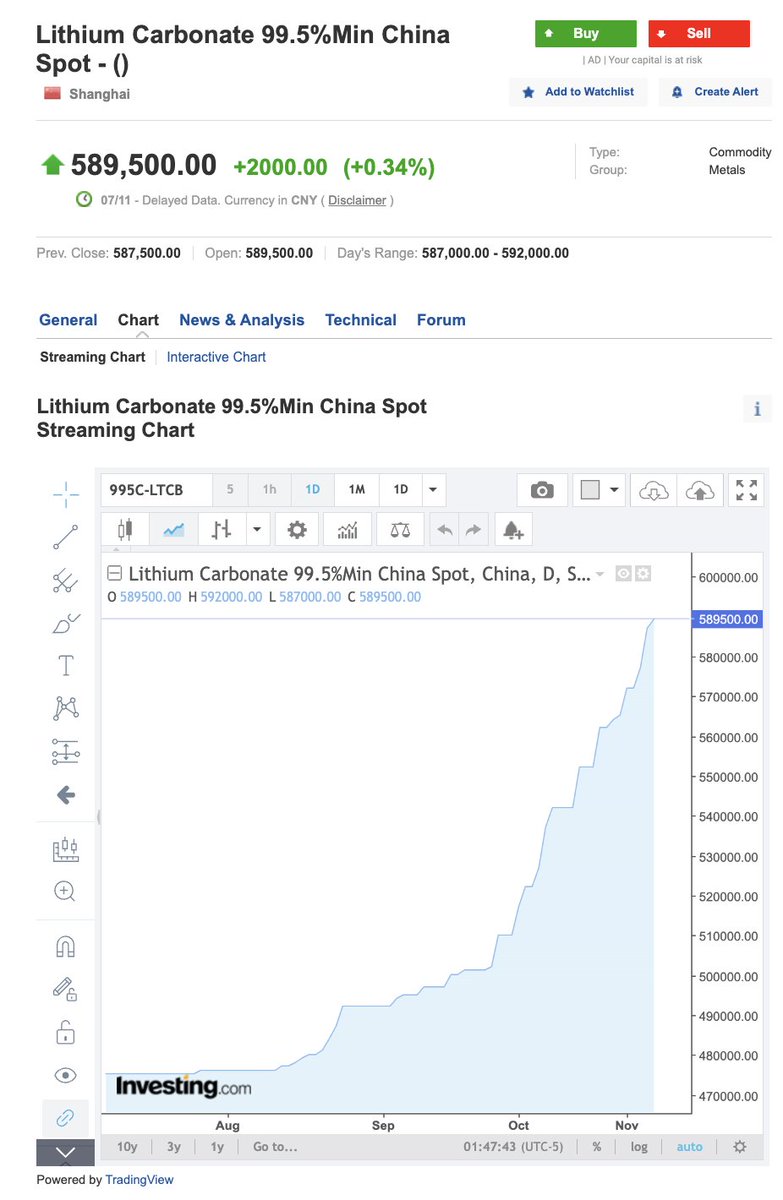Click the red Sell button

click(x=699, y=34)
